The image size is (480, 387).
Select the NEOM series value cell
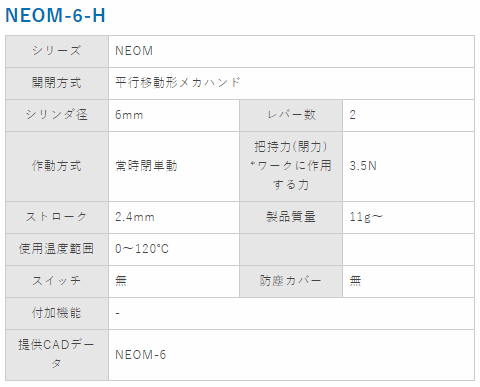(x=291, y=51)
